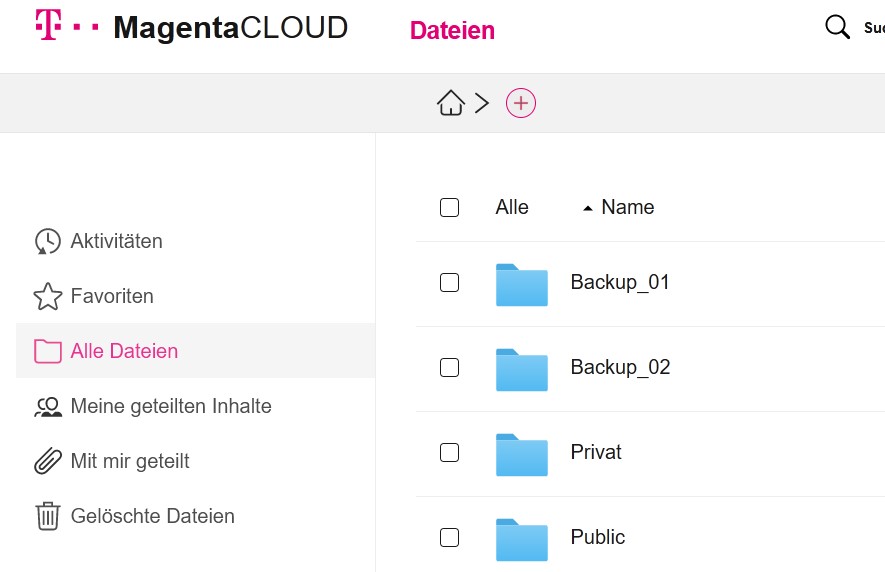885x572 pixels.
Task: Click the Telekom T logo
Action: coord(47,26)
